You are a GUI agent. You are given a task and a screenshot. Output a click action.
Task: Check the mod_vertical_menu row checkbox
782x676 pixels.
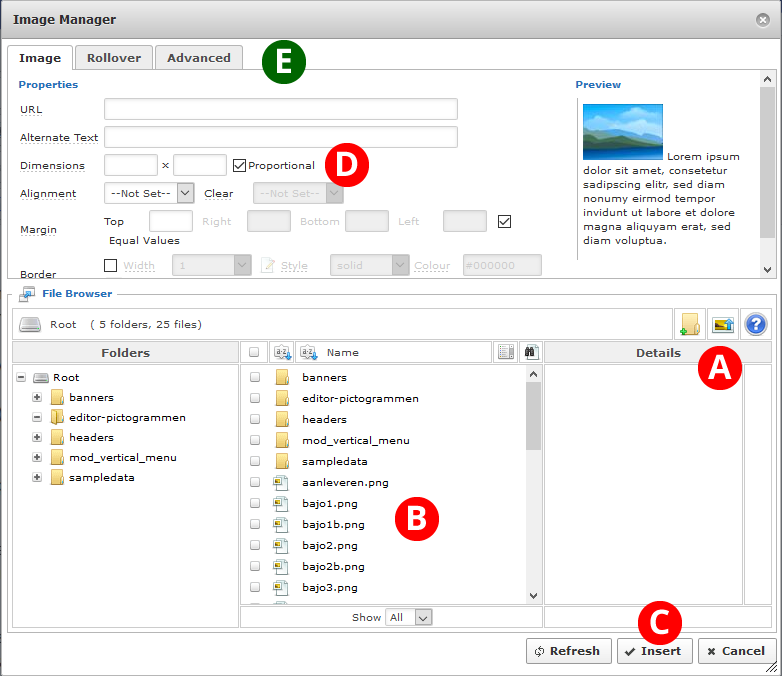(254, 440)
